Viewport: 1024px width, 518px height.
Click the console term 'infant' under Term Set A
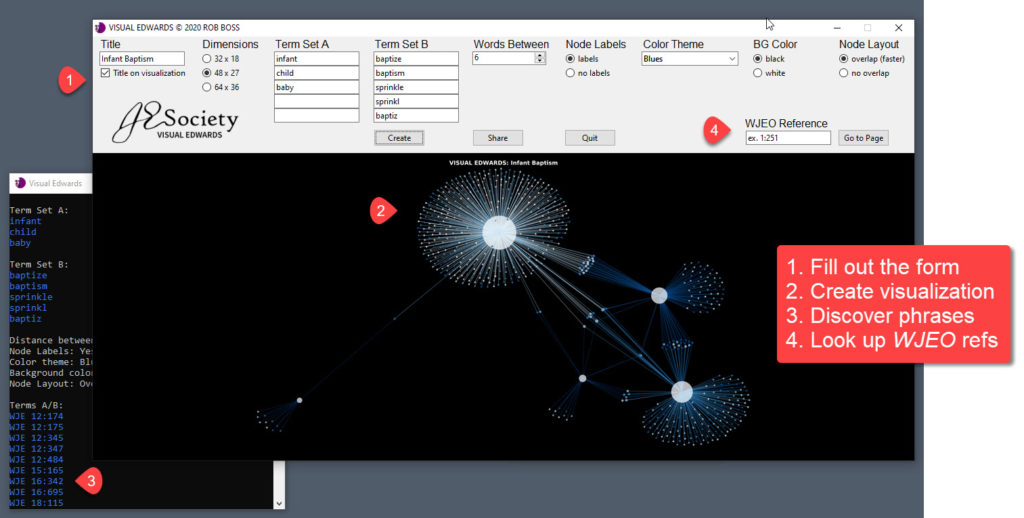[x=25, y=221]
